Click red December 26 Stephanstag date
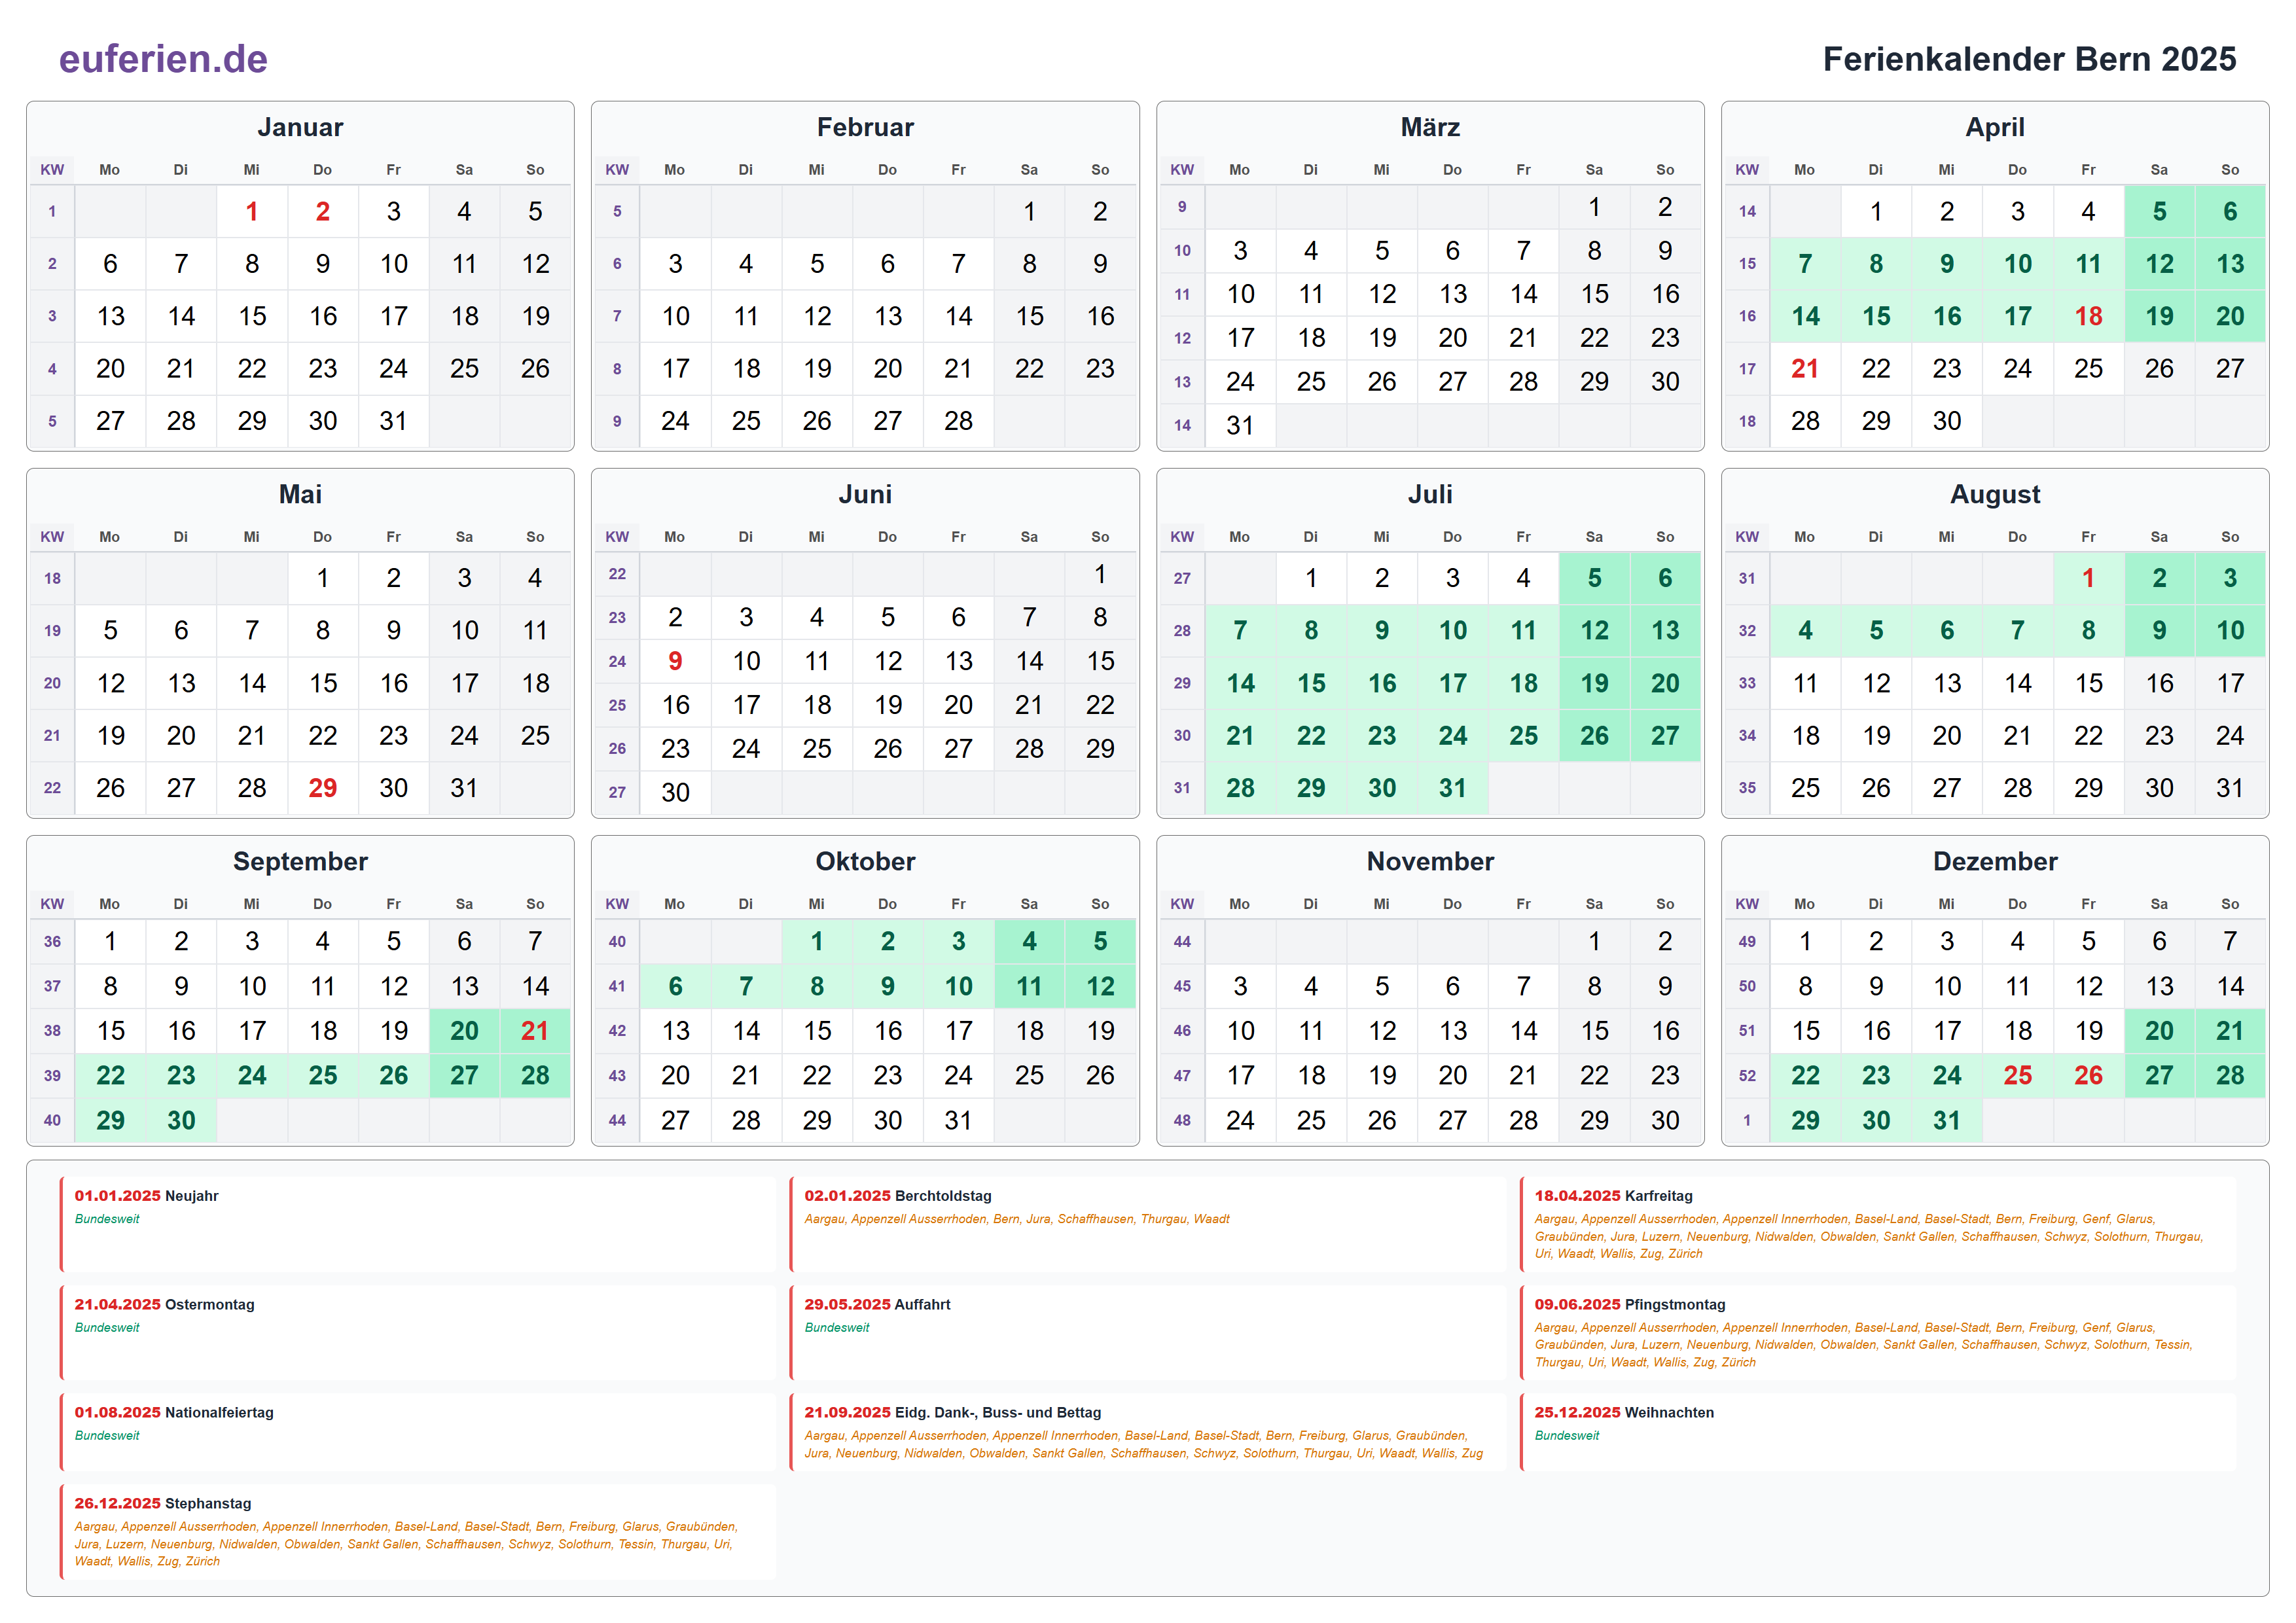The width and height of the screenshot is (2296, 1623). pos(2088,1075)
